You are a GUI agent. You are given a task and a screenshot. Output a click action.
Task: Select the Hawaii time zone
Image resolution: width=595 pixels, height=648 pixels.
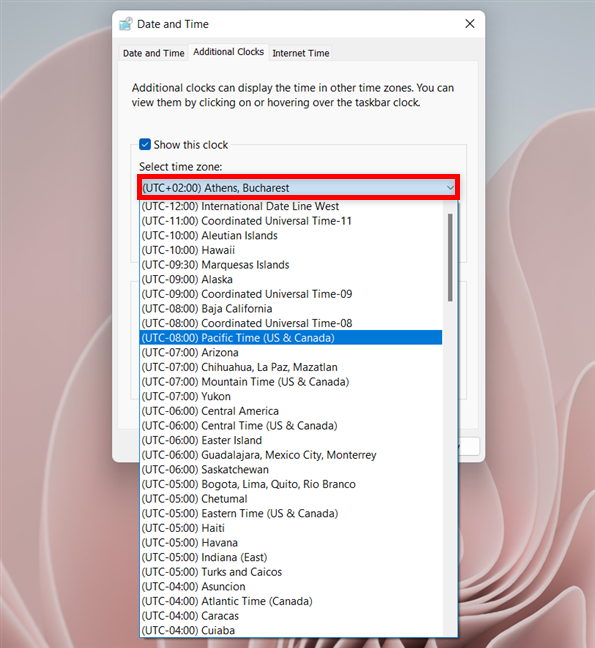tap(291, 250)
